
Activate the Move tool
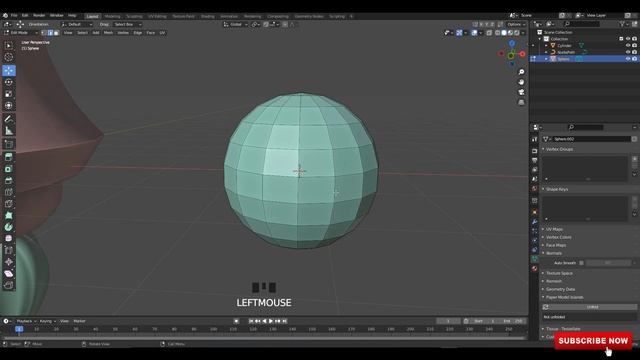pos(9,70)
